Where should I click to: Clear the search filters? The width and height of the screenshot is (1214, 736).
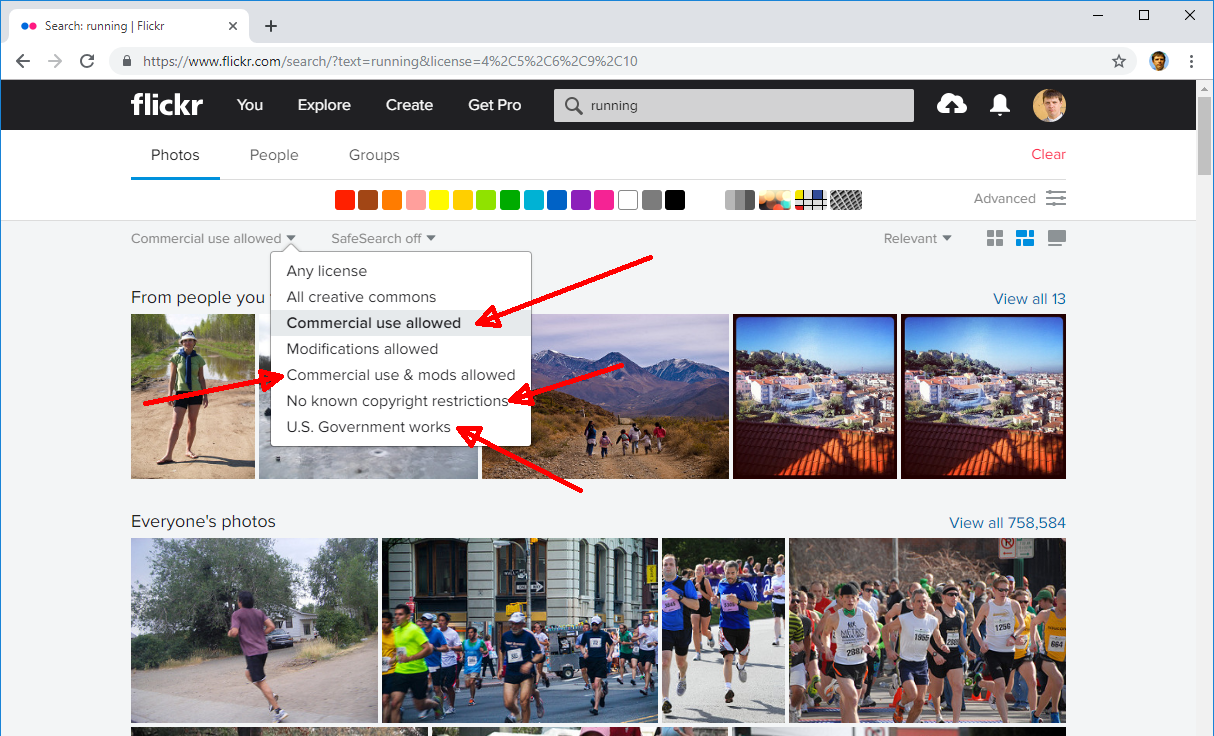pyautogui.click(x=1048, y=154)
